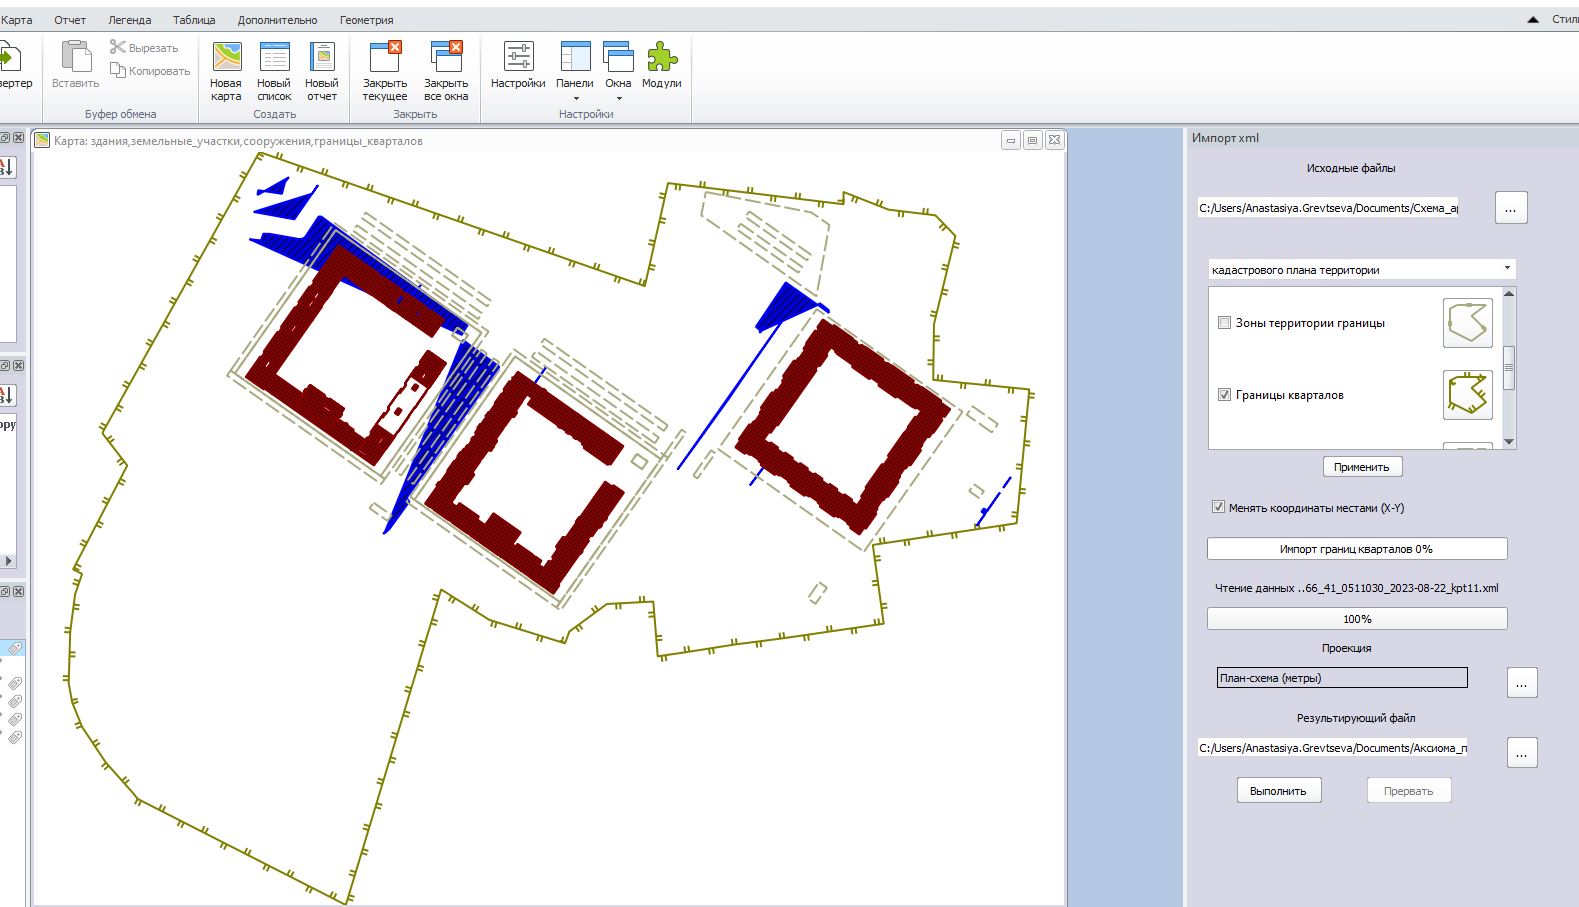Click the Выполнить button
The height and width of the screenshot is (907, 1579).
[1278, 791]
